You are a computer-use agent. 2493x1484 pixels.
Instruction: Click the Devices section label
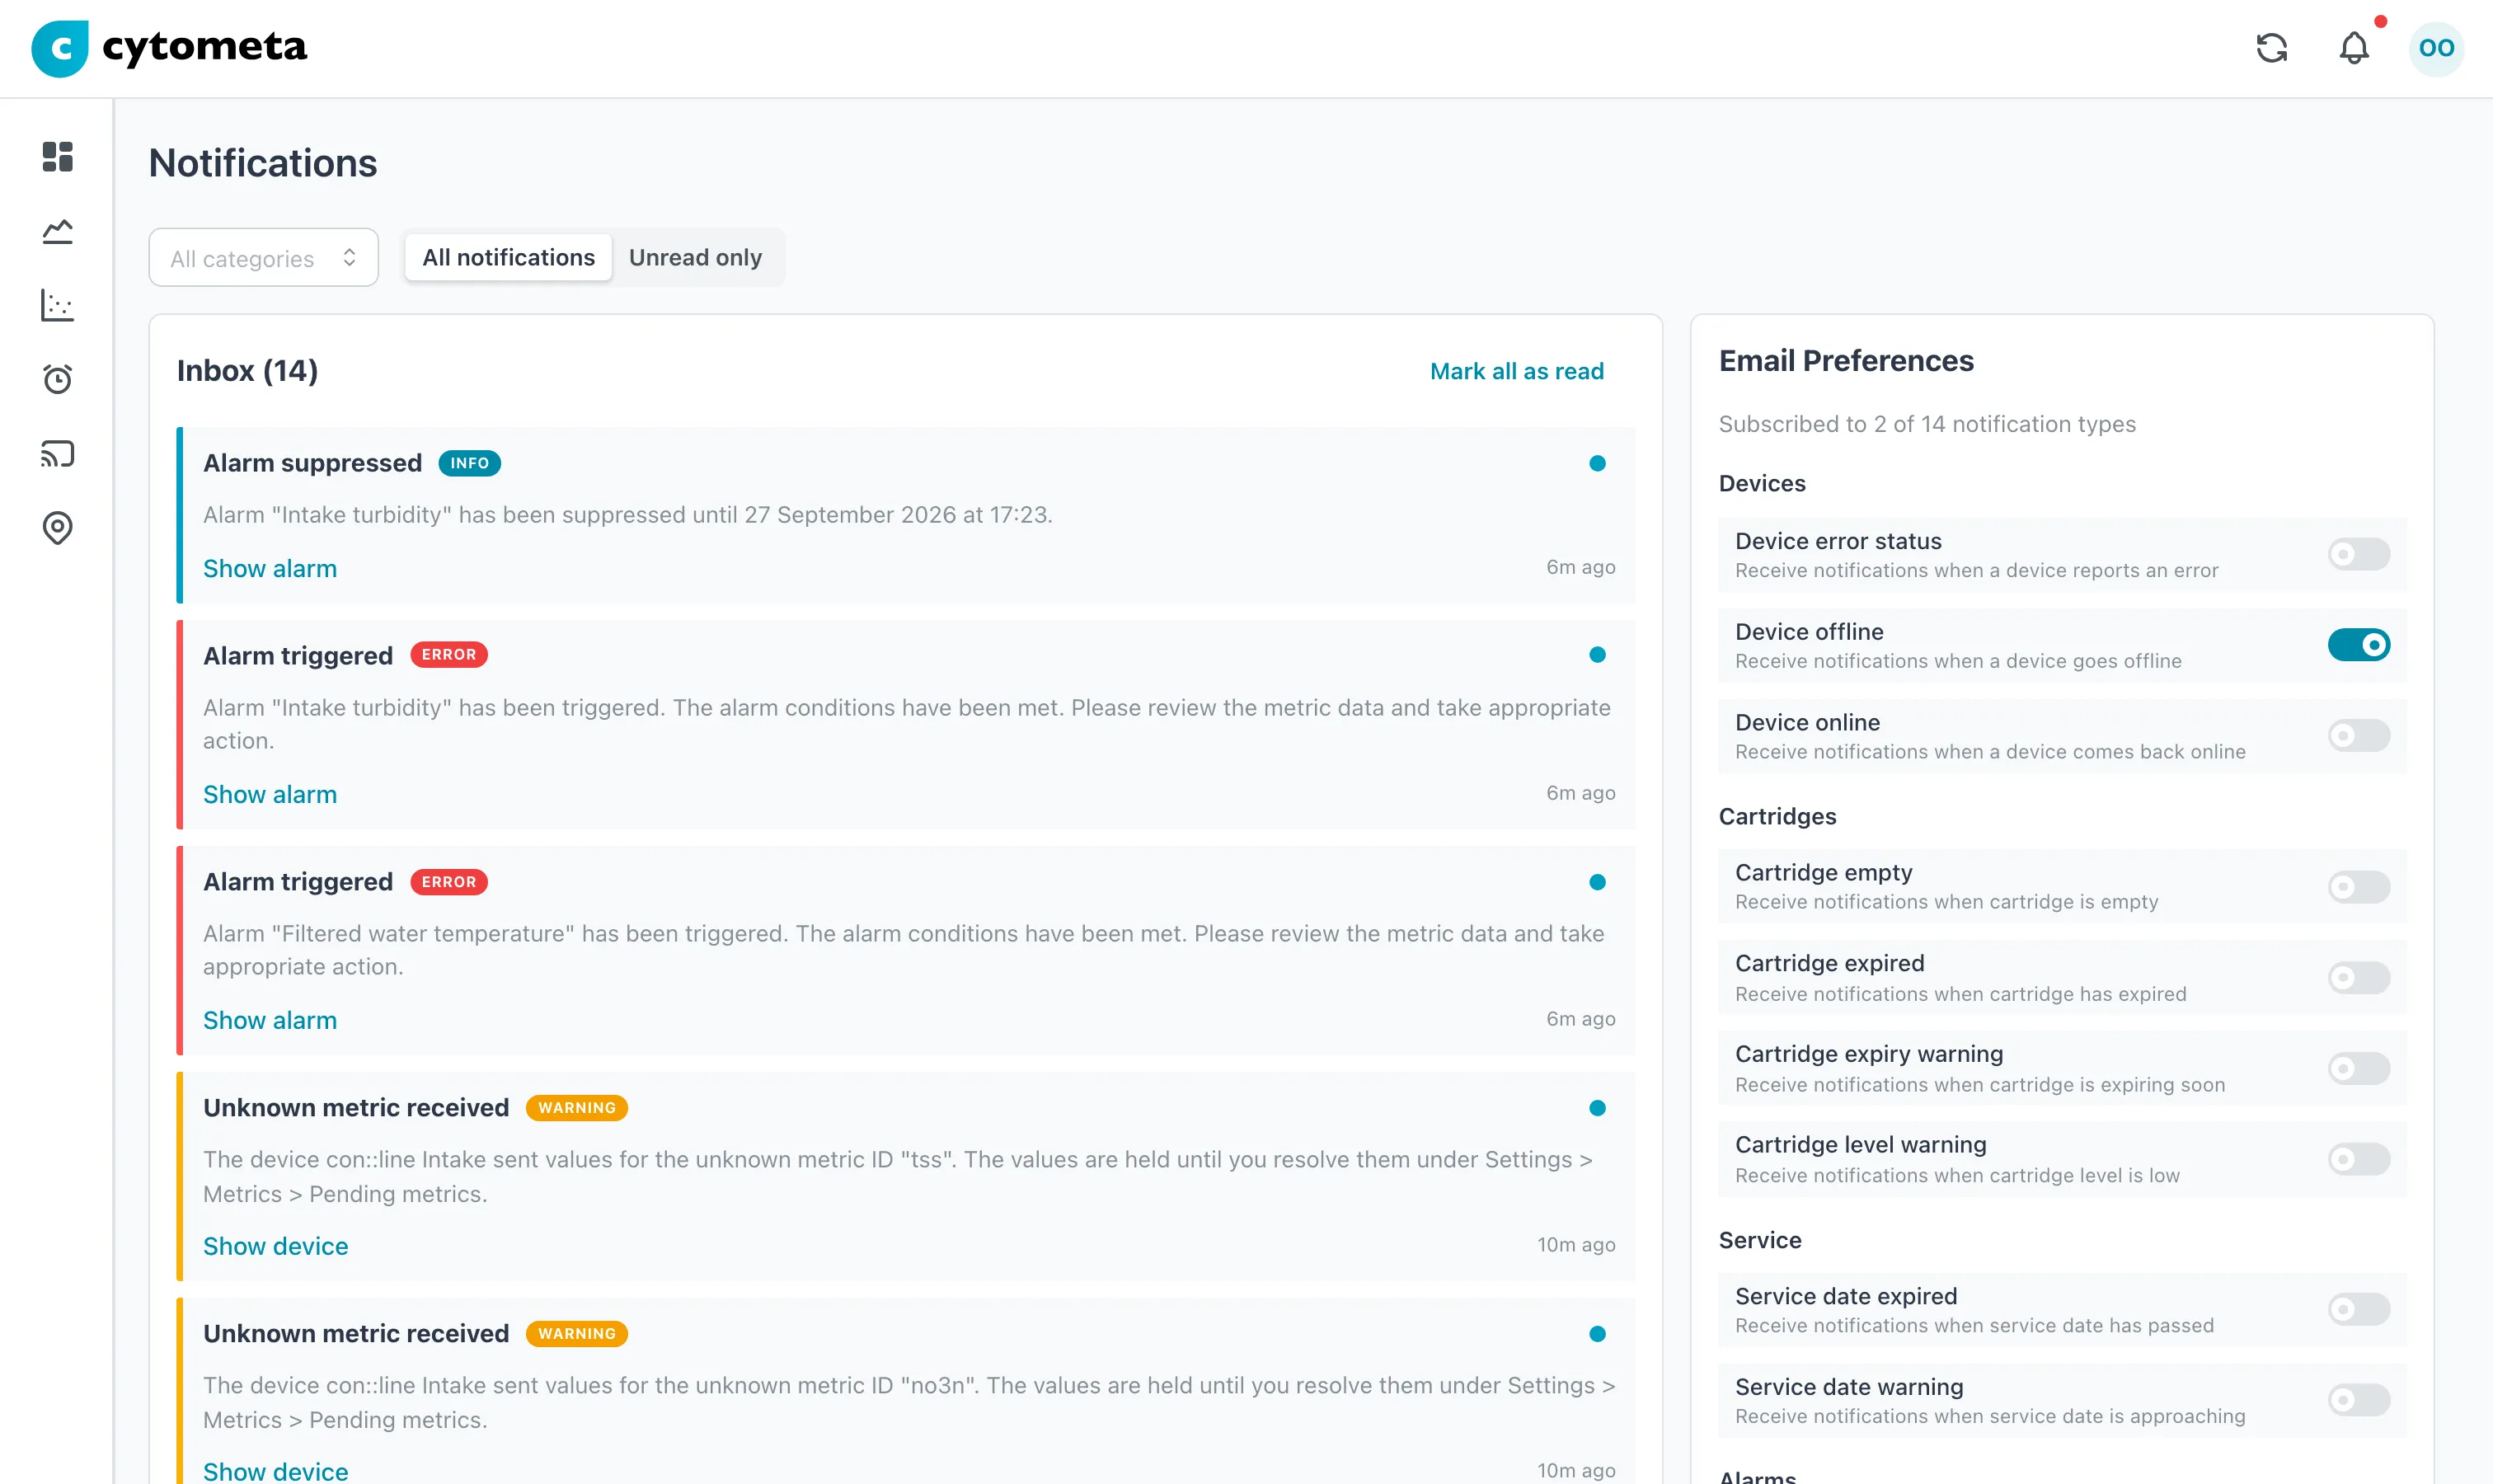coord(1762,484)
